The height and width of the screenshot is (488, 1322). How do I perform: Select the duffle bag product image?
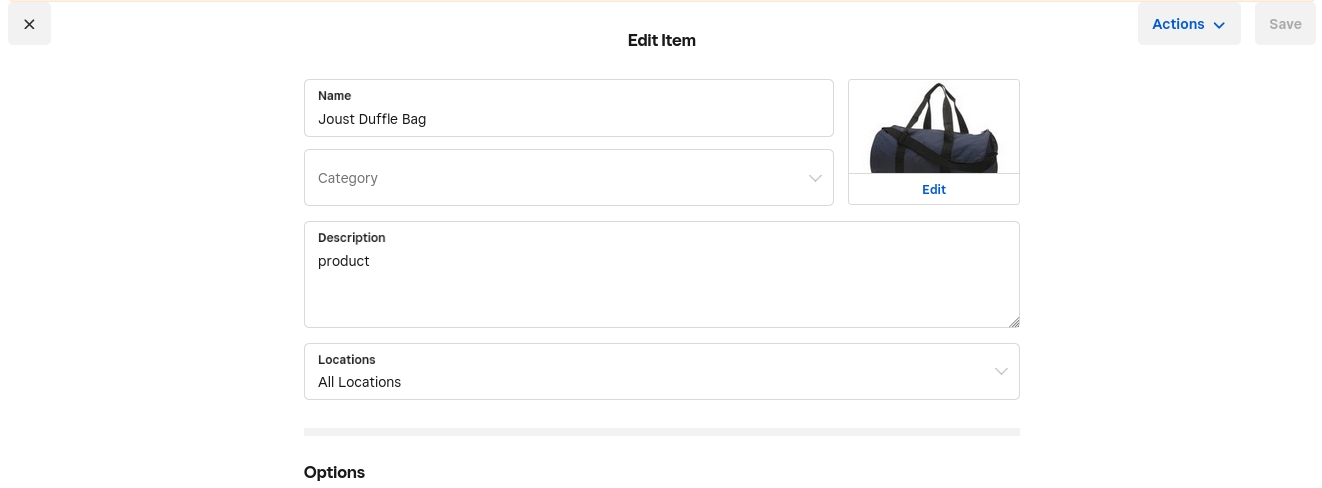click(x=934, y=127)
